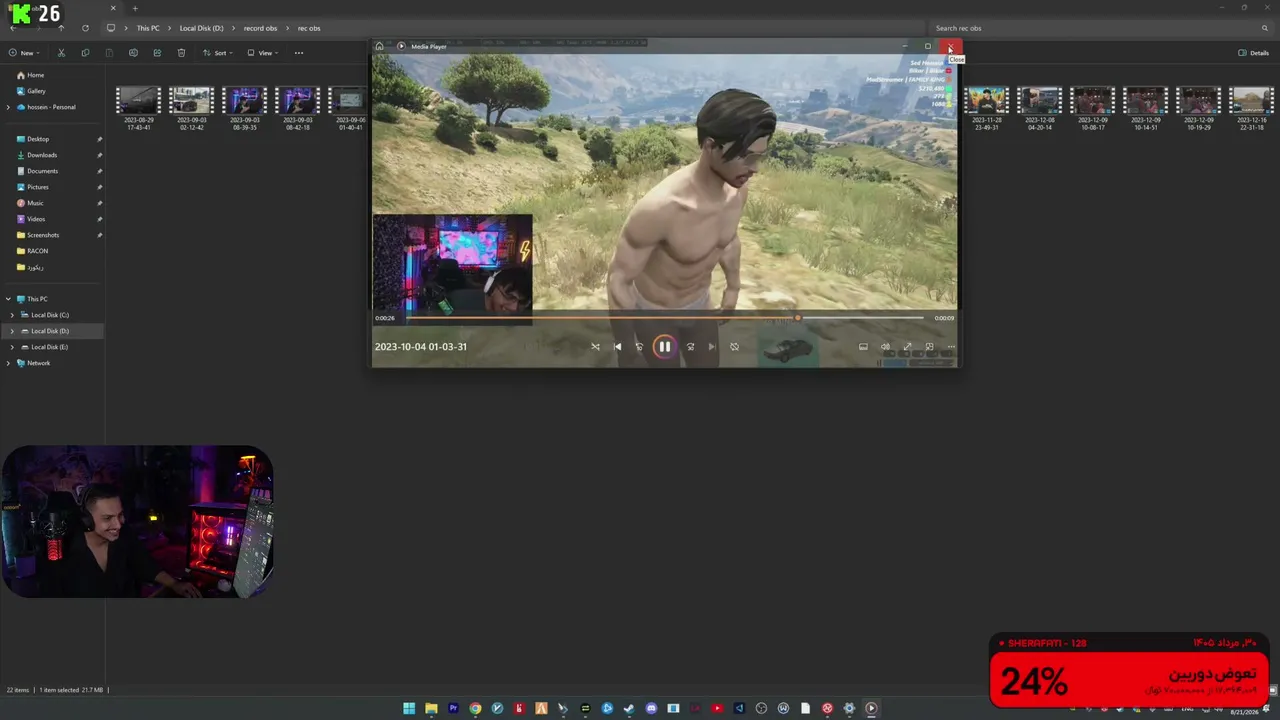Go to Media Player home view
Screen dimensions: 1280x720
pos(379,46)
